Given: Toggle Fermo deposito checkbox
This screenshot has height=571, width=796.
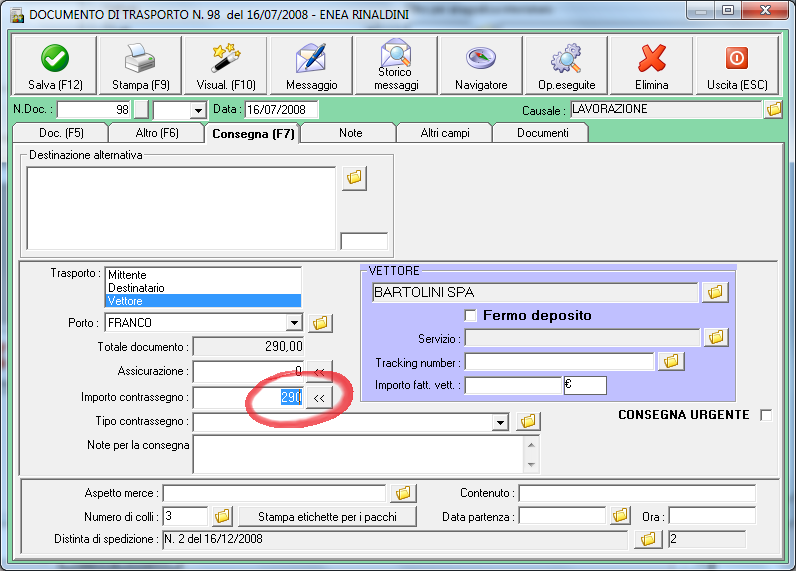Looking at the screenshot, I should [471, 316].
